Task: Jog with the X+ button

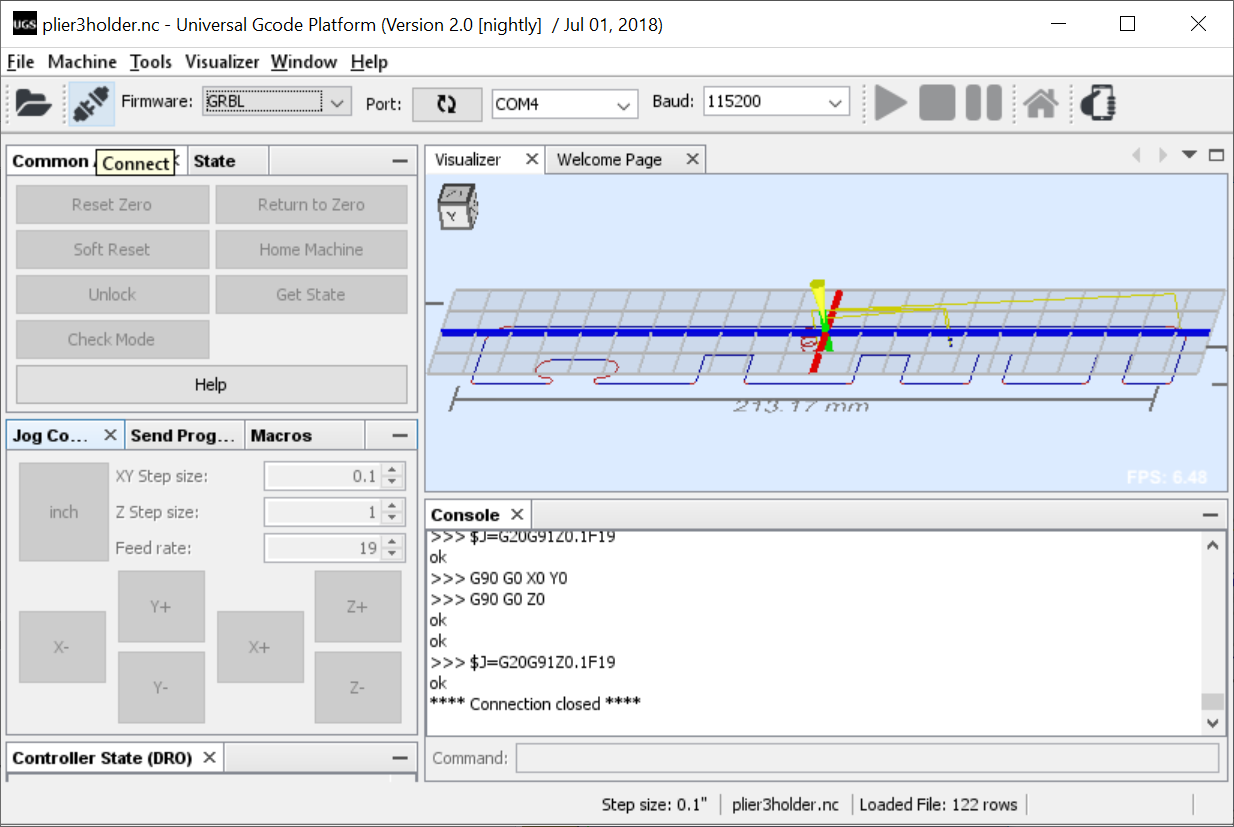Action: pyautogui.click(x=260, y=647)
